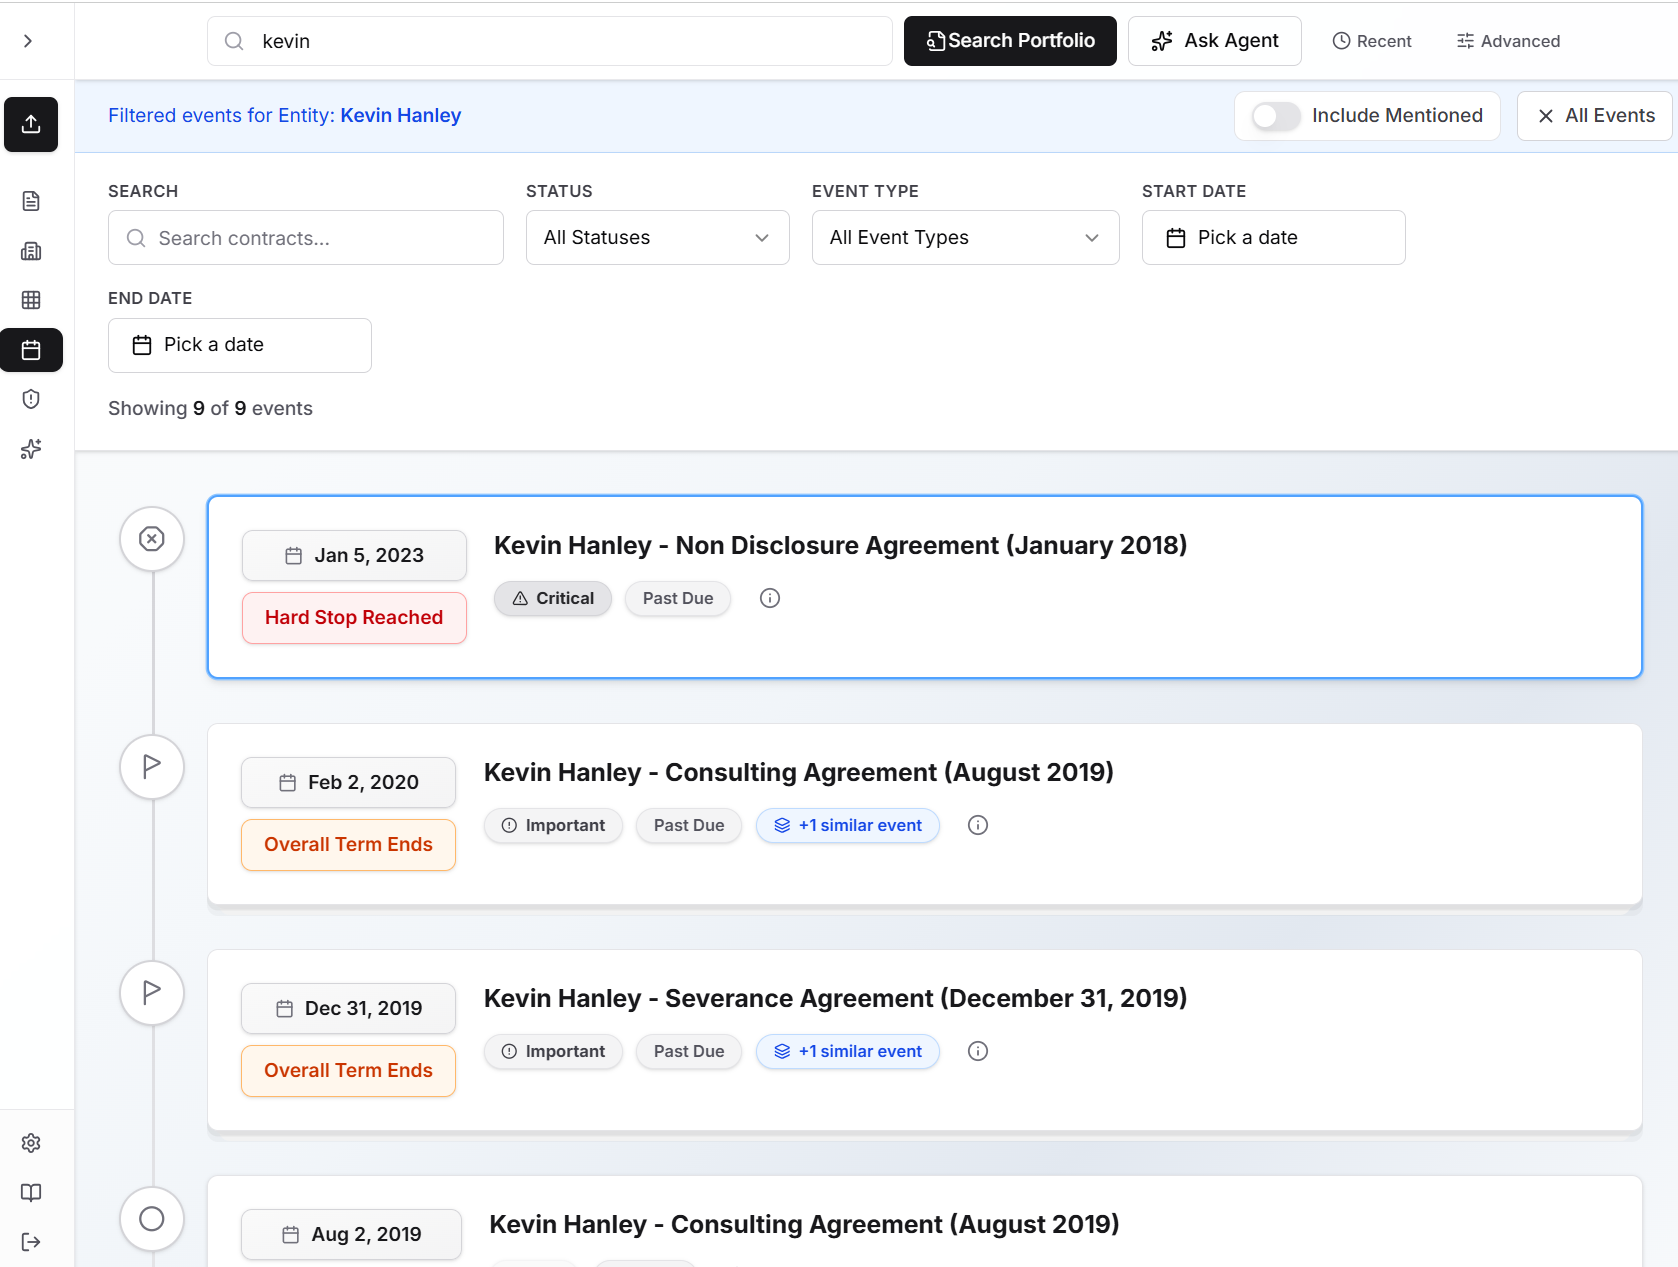Open the All Event Types dropdown

pyautogui.click(x=966, y=238)
